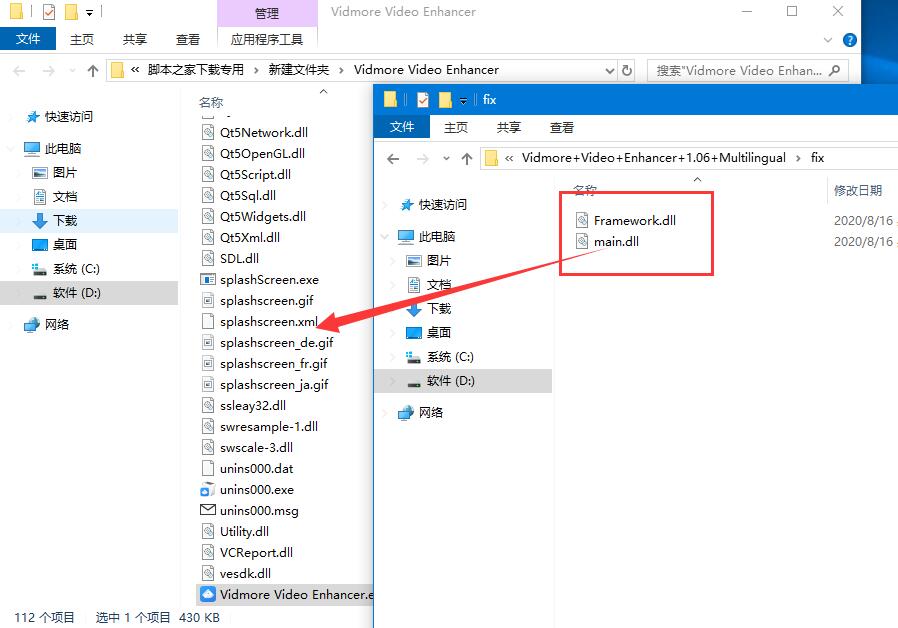This screenshot has height=628, width=898.
Task: Click 新建文件夹 in the address breadcrumb
Action: tap(299, 70)
